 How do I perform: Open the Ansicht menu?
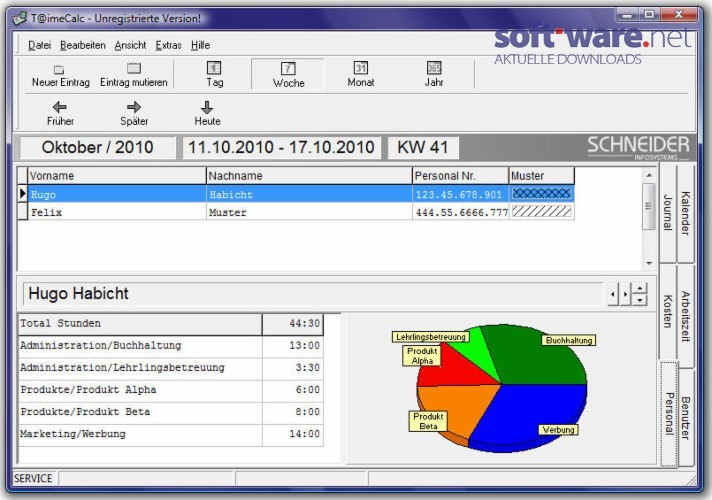[130, 45]
